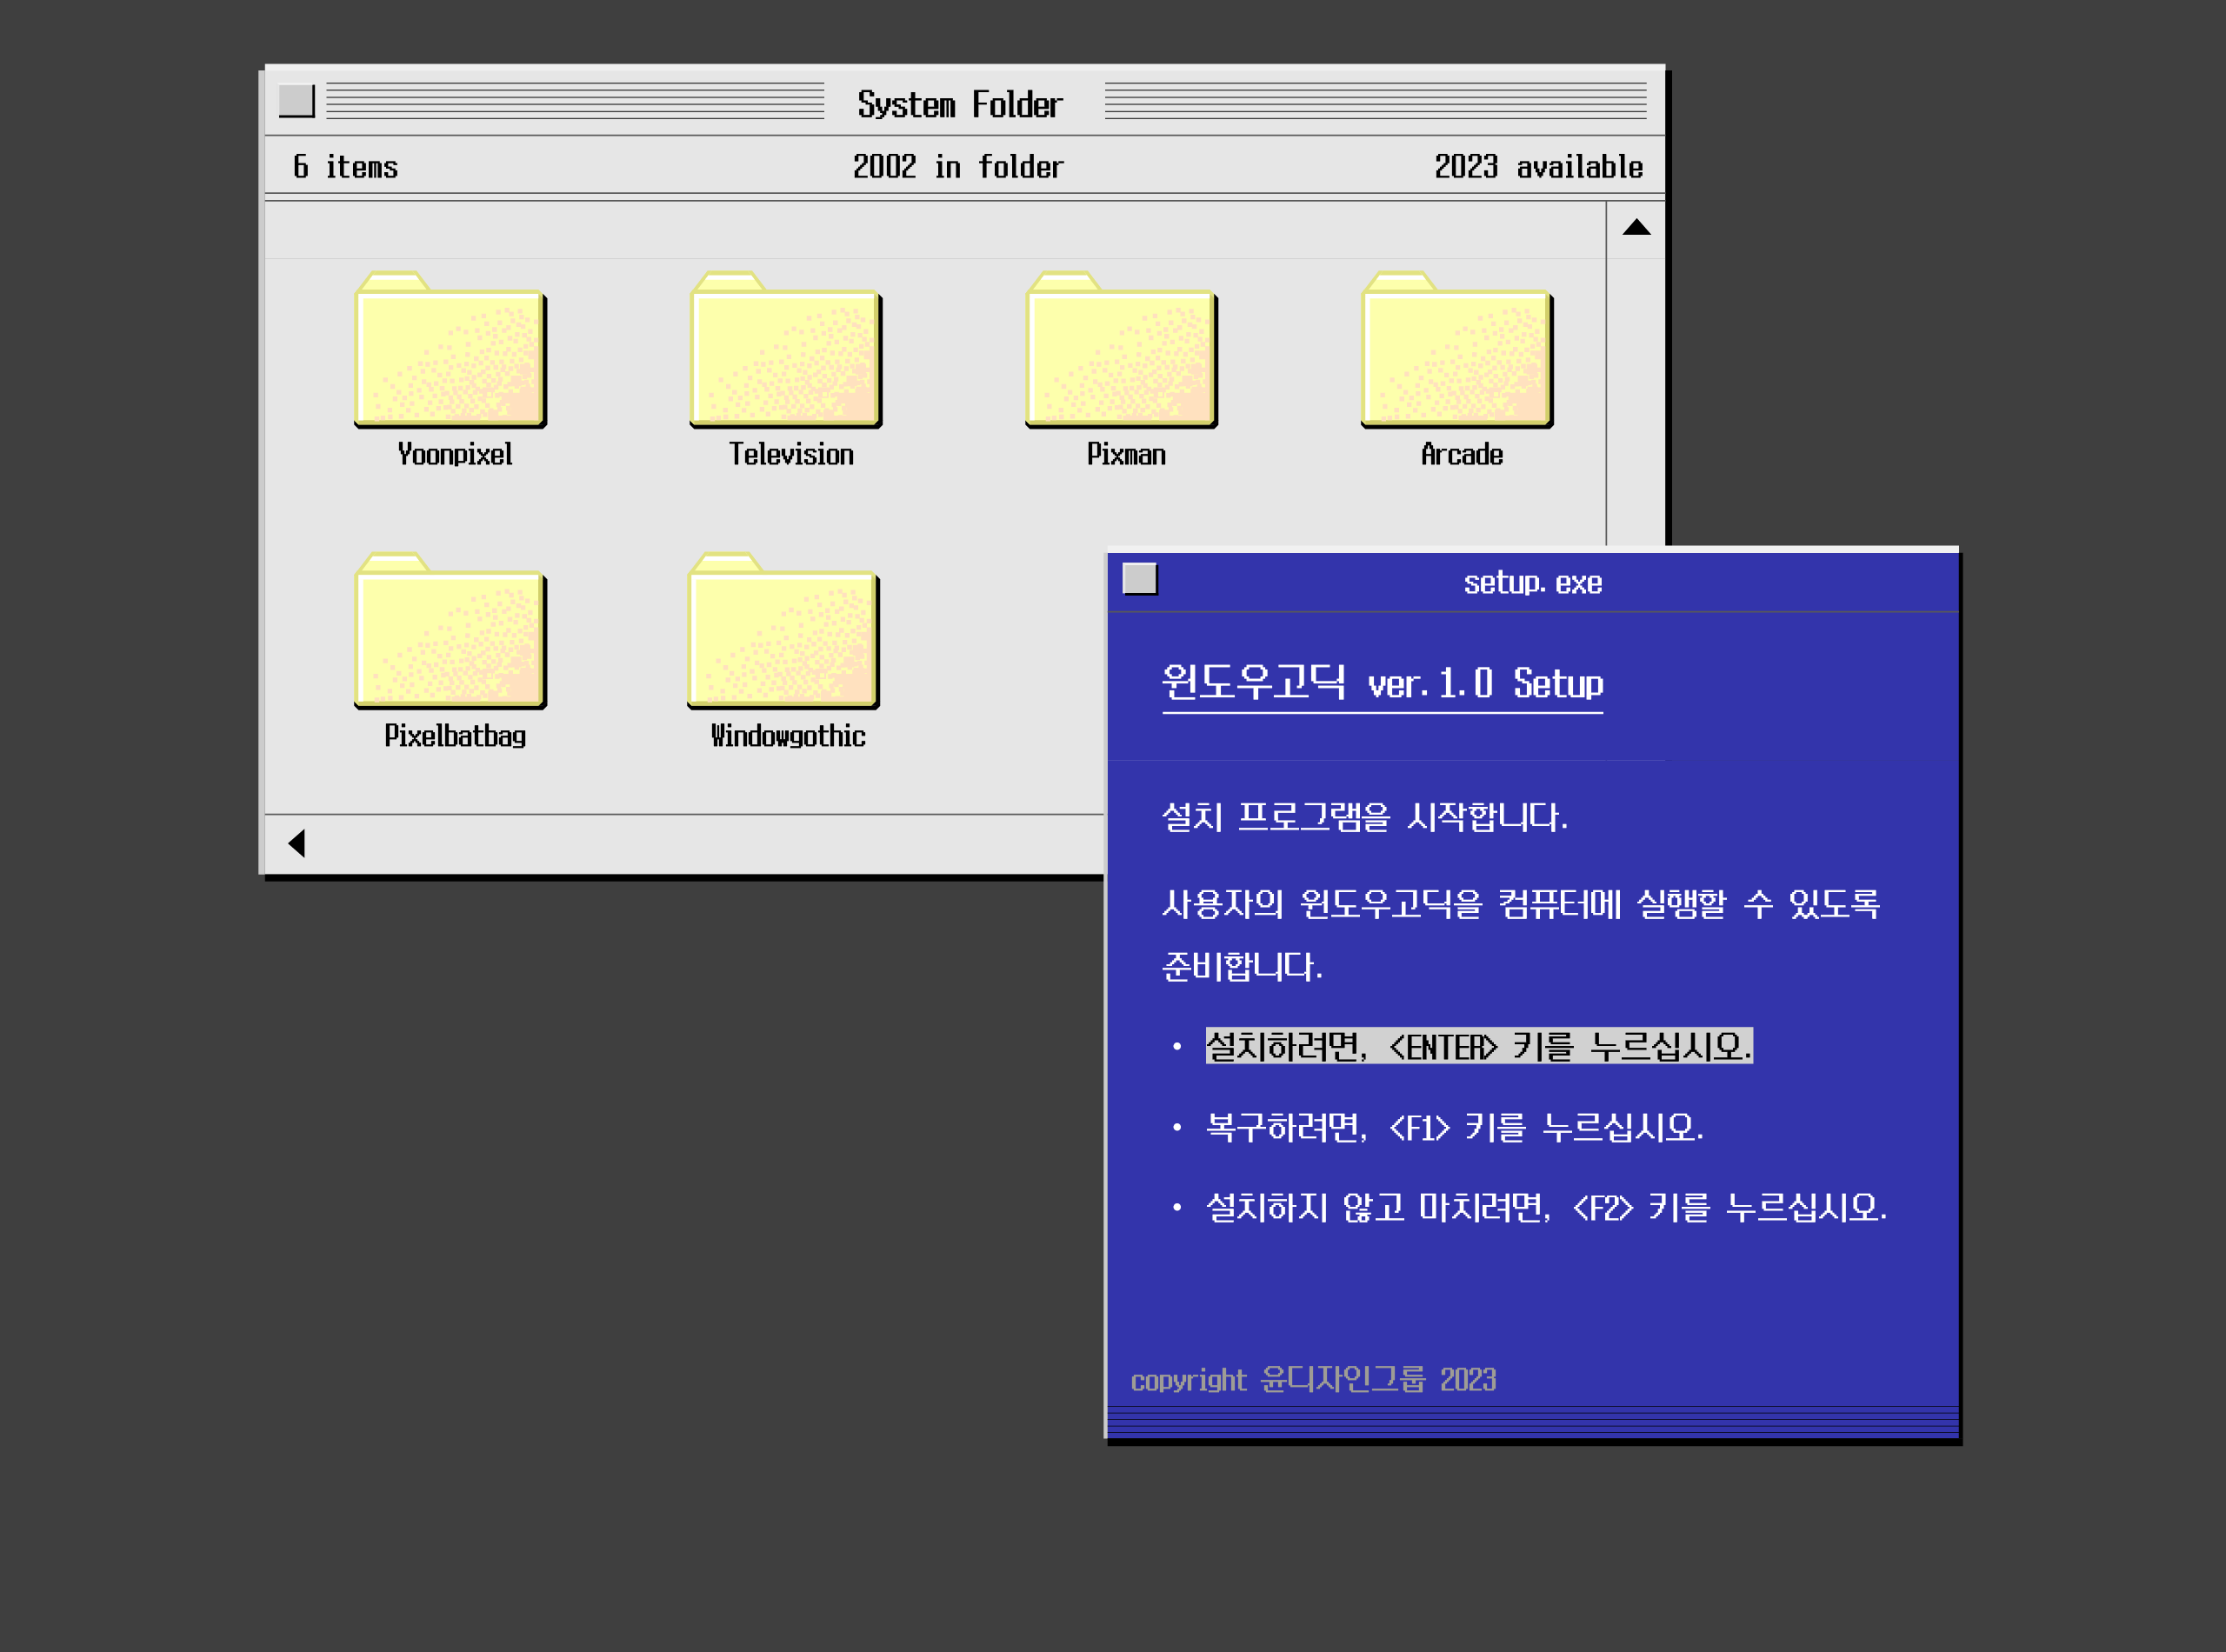Open the Windowgothic folder icon

[x=784, y=631]
